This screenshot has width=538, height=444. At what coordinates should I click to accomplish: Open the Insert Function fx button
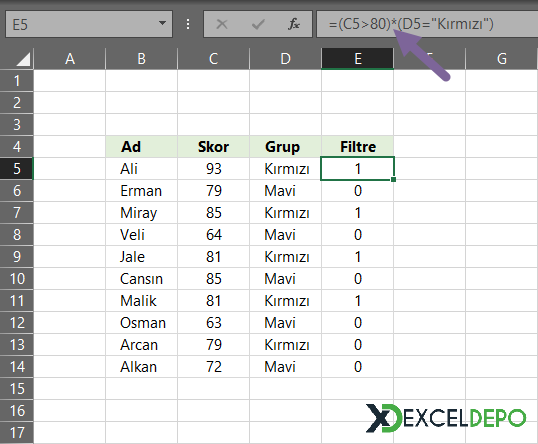(294, 24)
